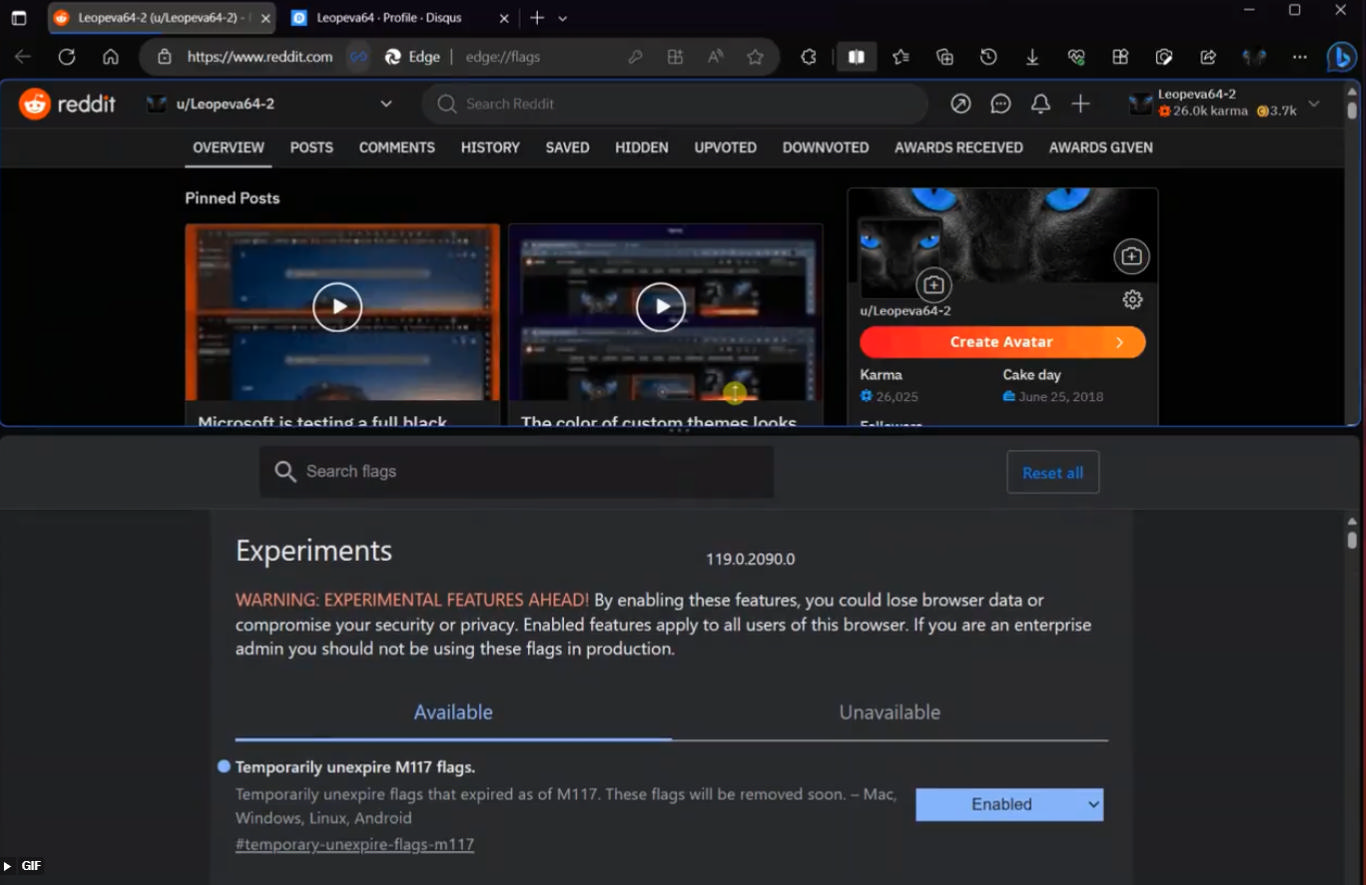This screenshot has height=885, width=1366.
Task: Open the Extensions puzzle icon
Action: (808, 57)
